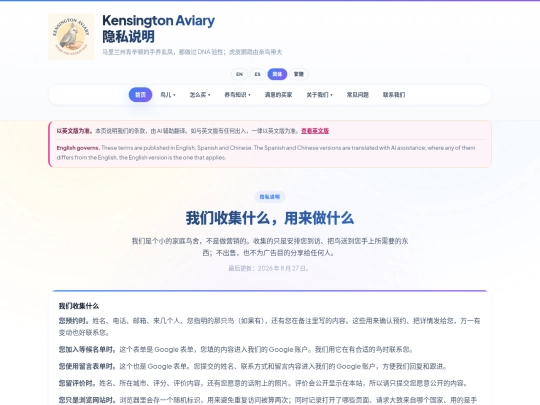Click the English governs. bold text
540x405 pixels.
coord(78,148)
